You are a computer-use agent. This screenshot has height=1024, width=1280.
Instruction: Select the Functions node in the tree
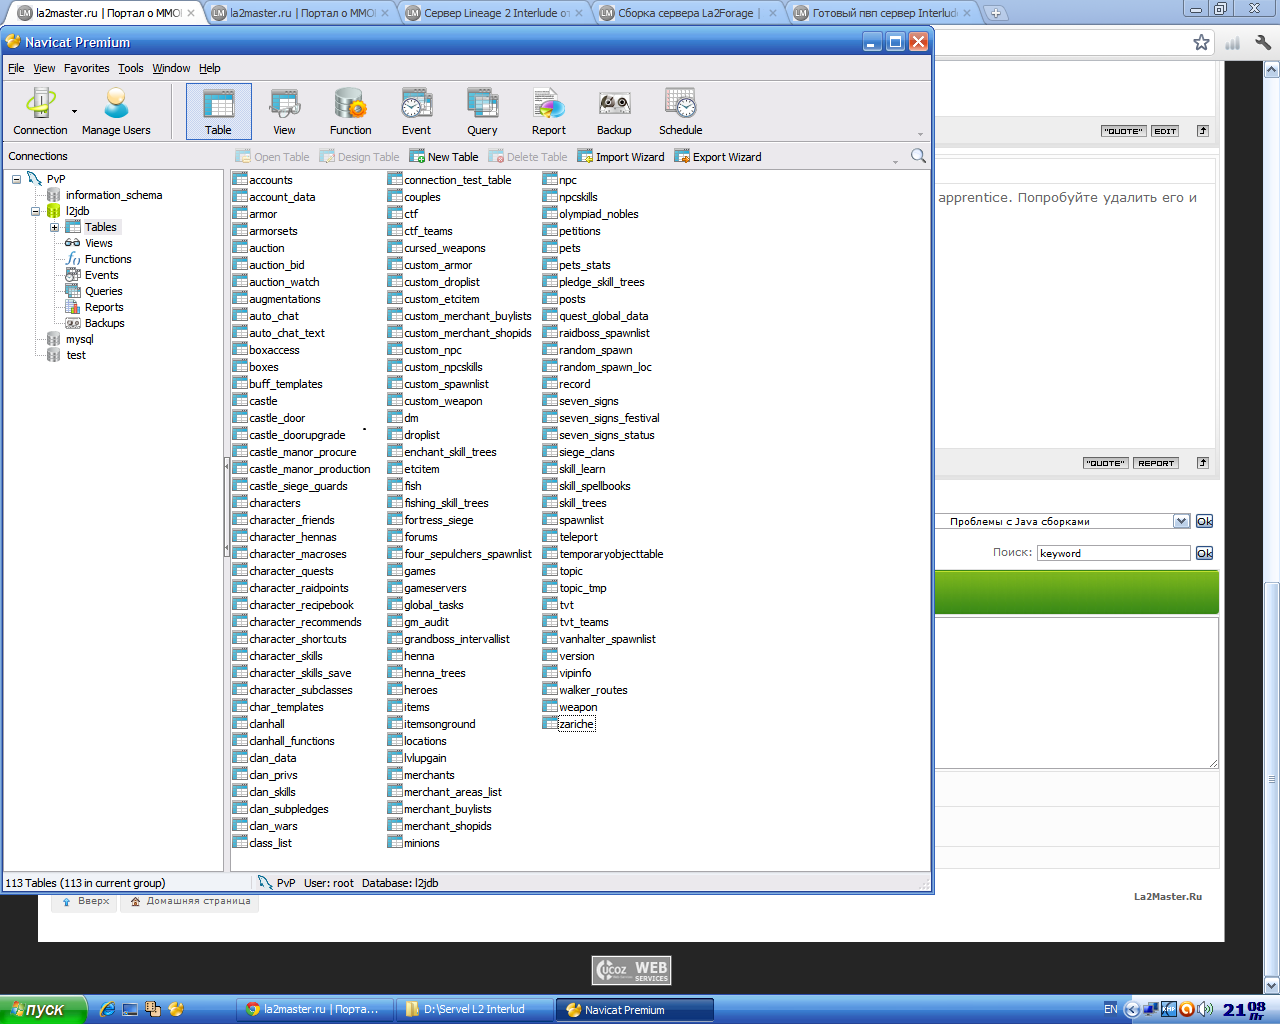[108, 259]
